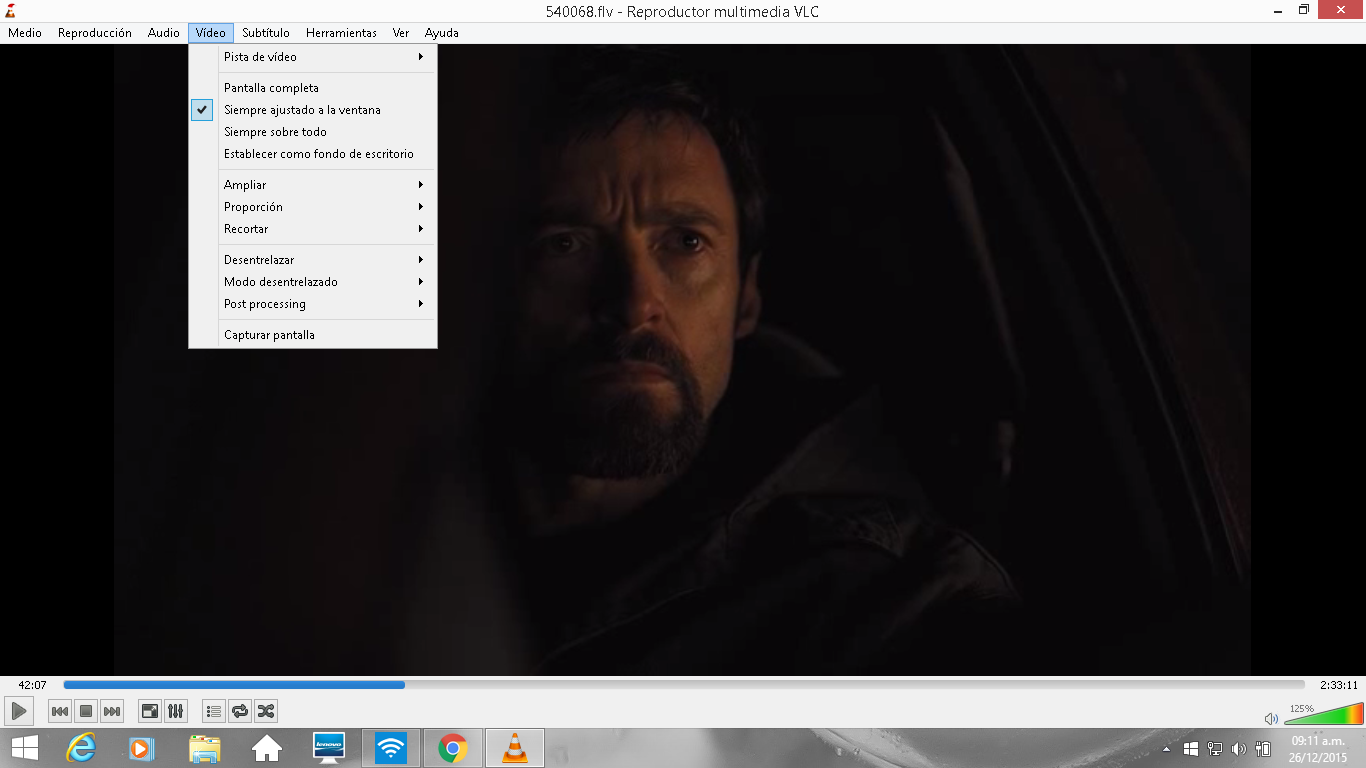The width and height of the screenshot is (1366, 768).
Task: Open the Reproducción menu
Action: pos(95,33)
